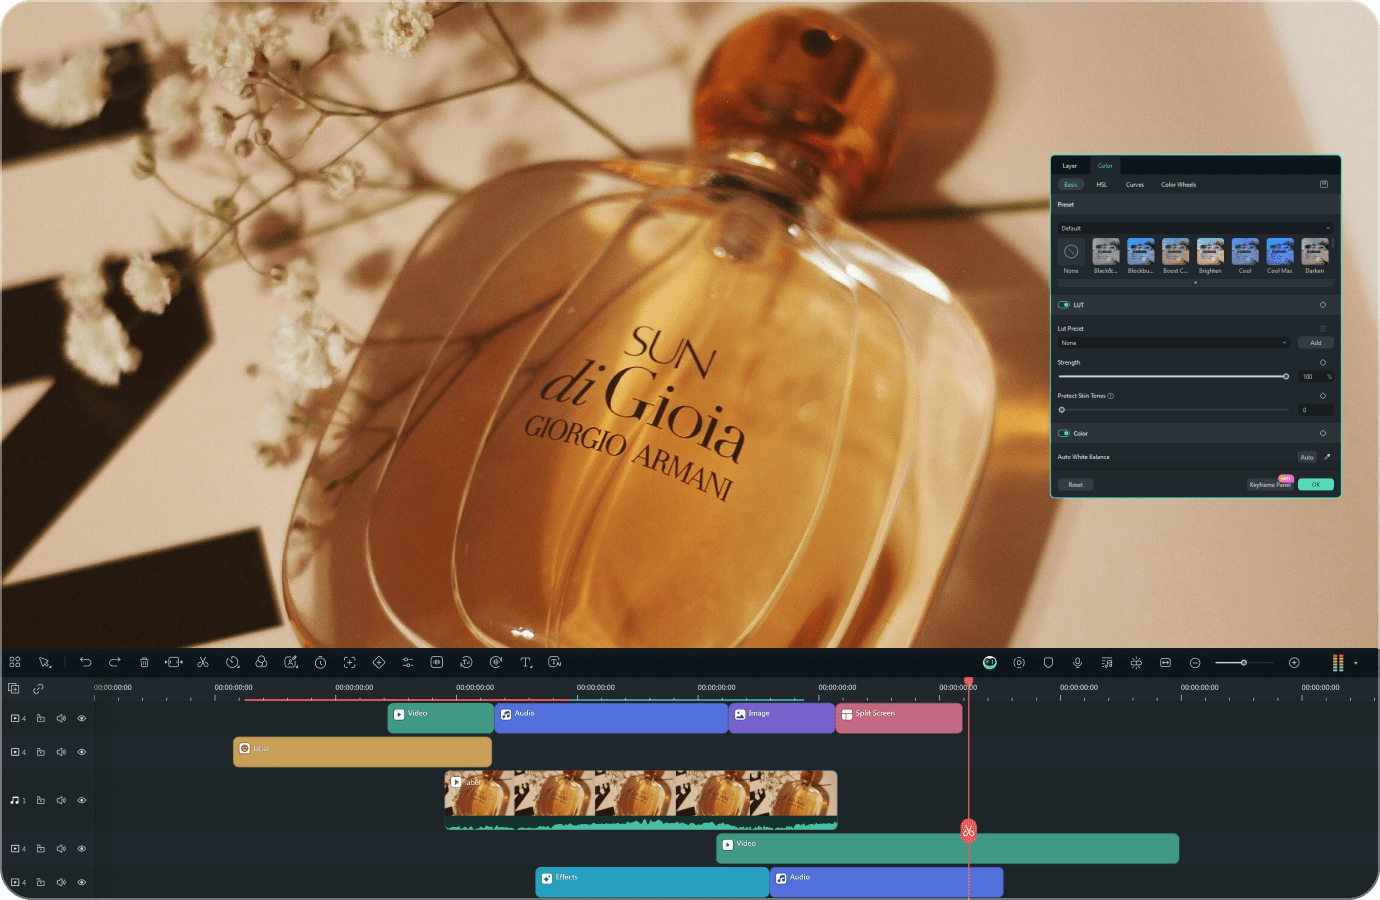
Task: Click the Text tool icon
Action: pyautogui.click(x=526, y=662)
